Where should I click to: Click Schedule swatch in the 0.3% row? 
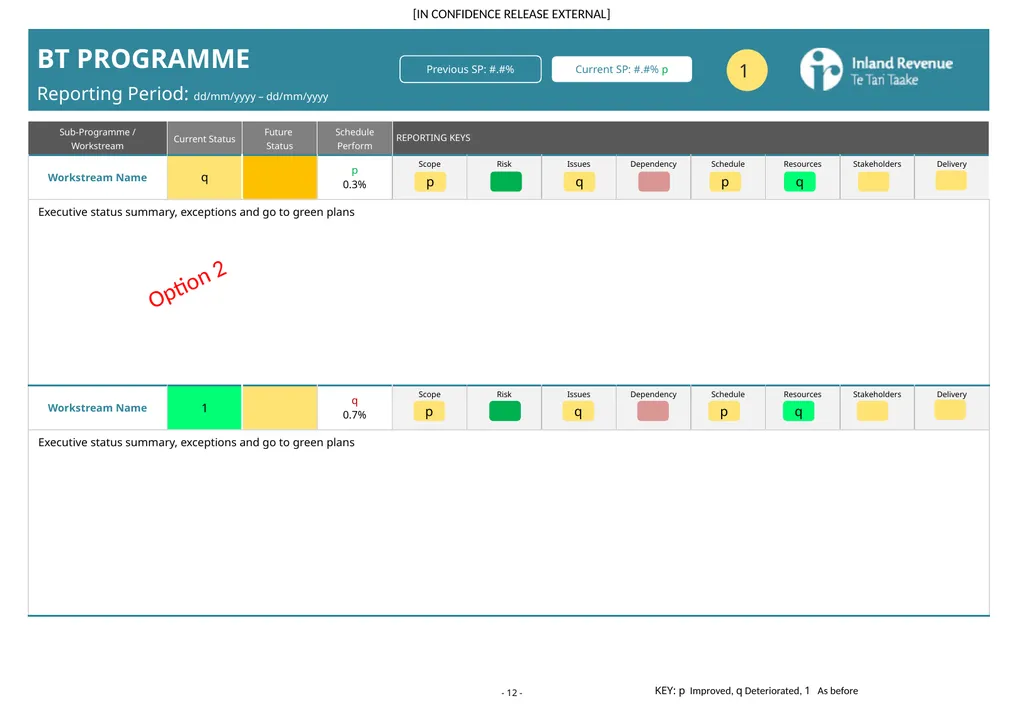pos(725,182)
